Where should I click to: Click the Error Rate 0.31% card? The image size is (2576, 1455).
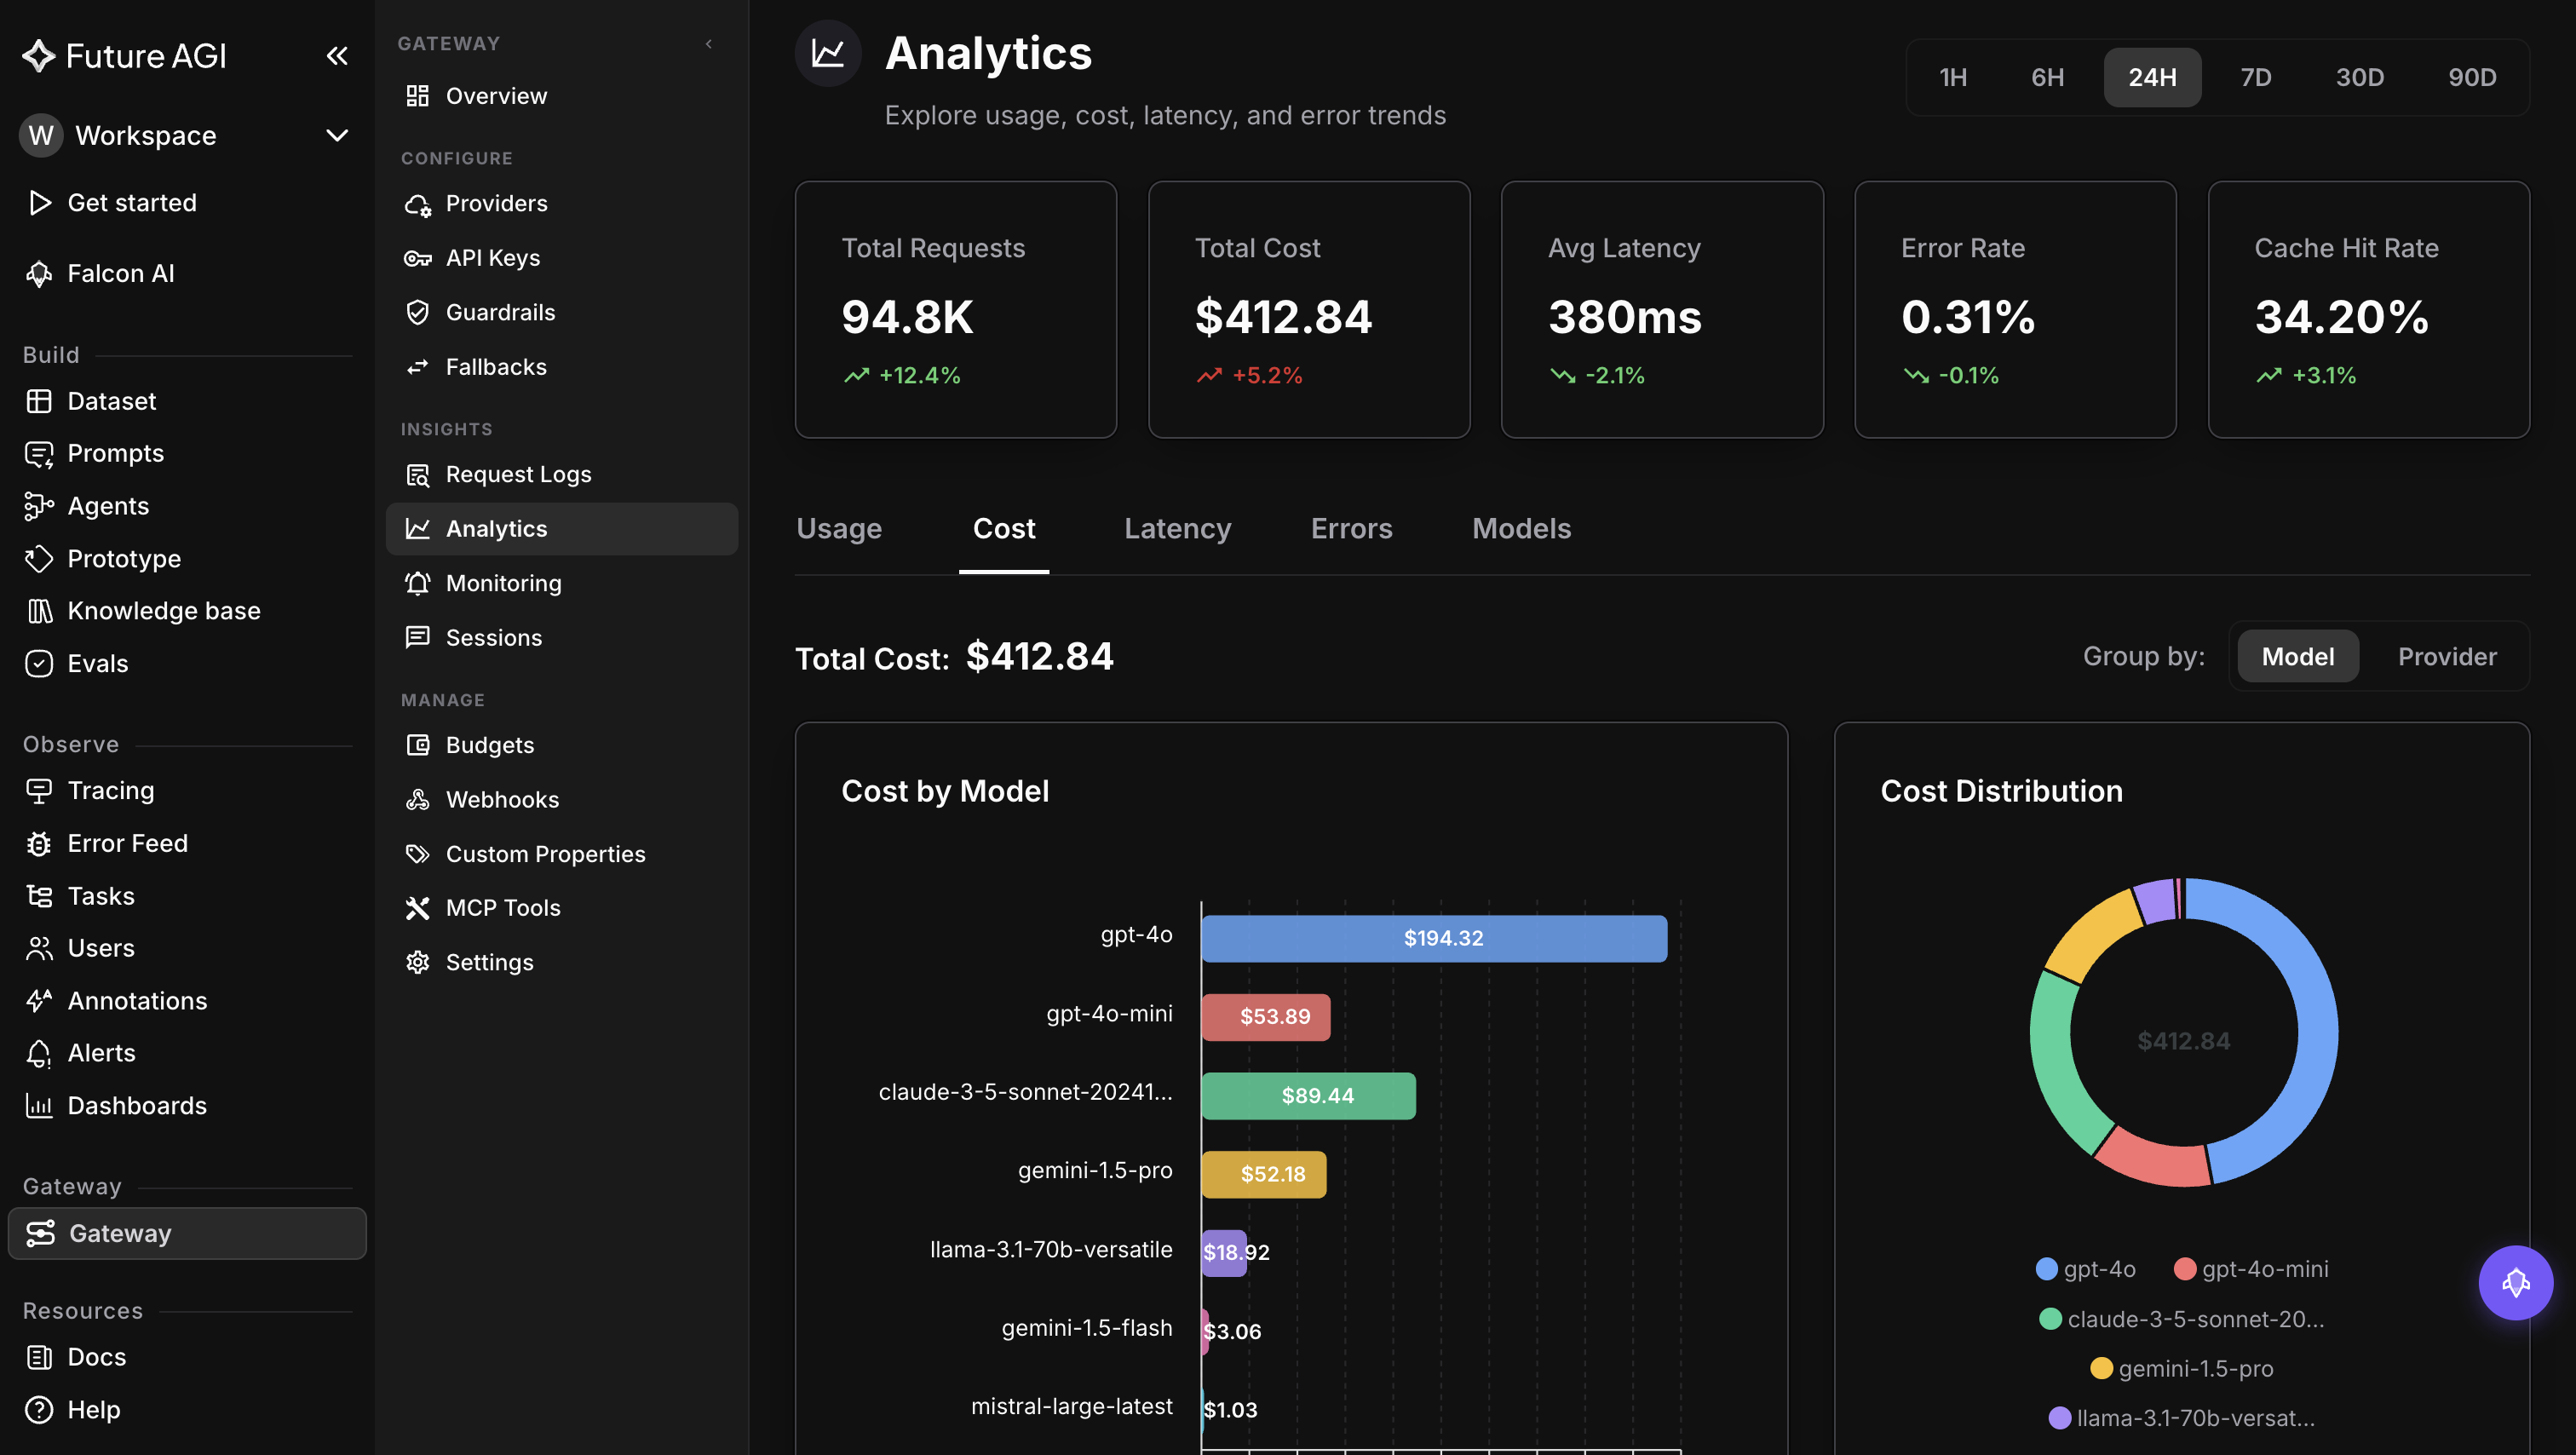(2015, 309)
